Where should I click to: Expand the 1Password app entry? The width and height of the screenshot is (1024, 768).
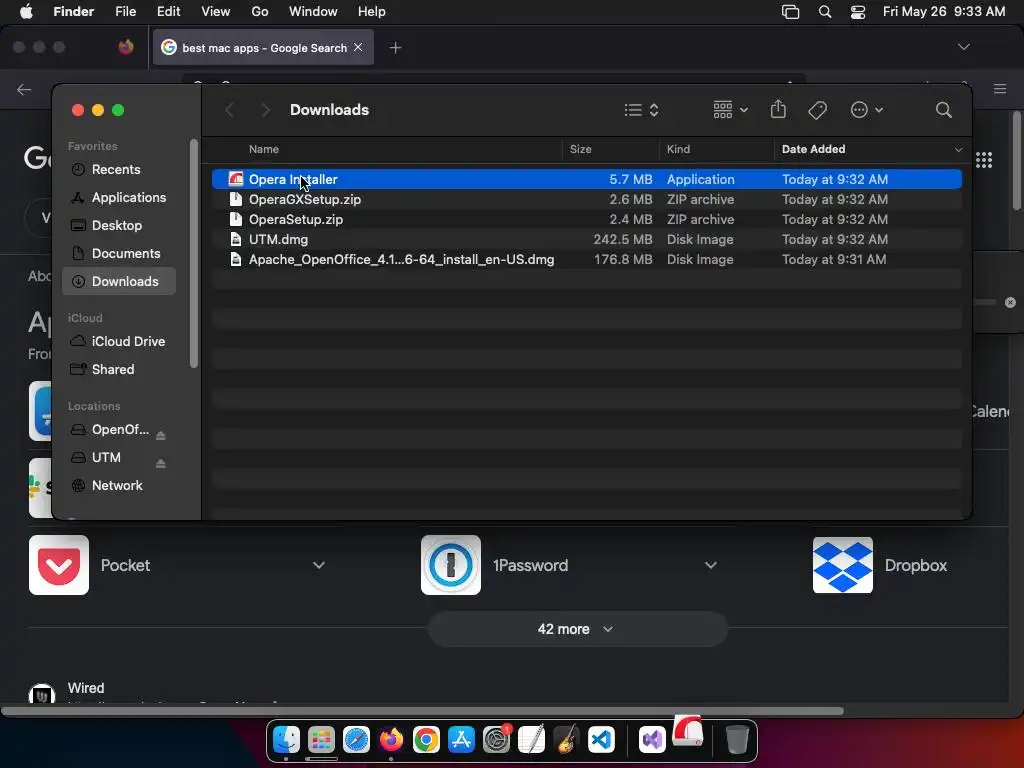click(711, 565)
